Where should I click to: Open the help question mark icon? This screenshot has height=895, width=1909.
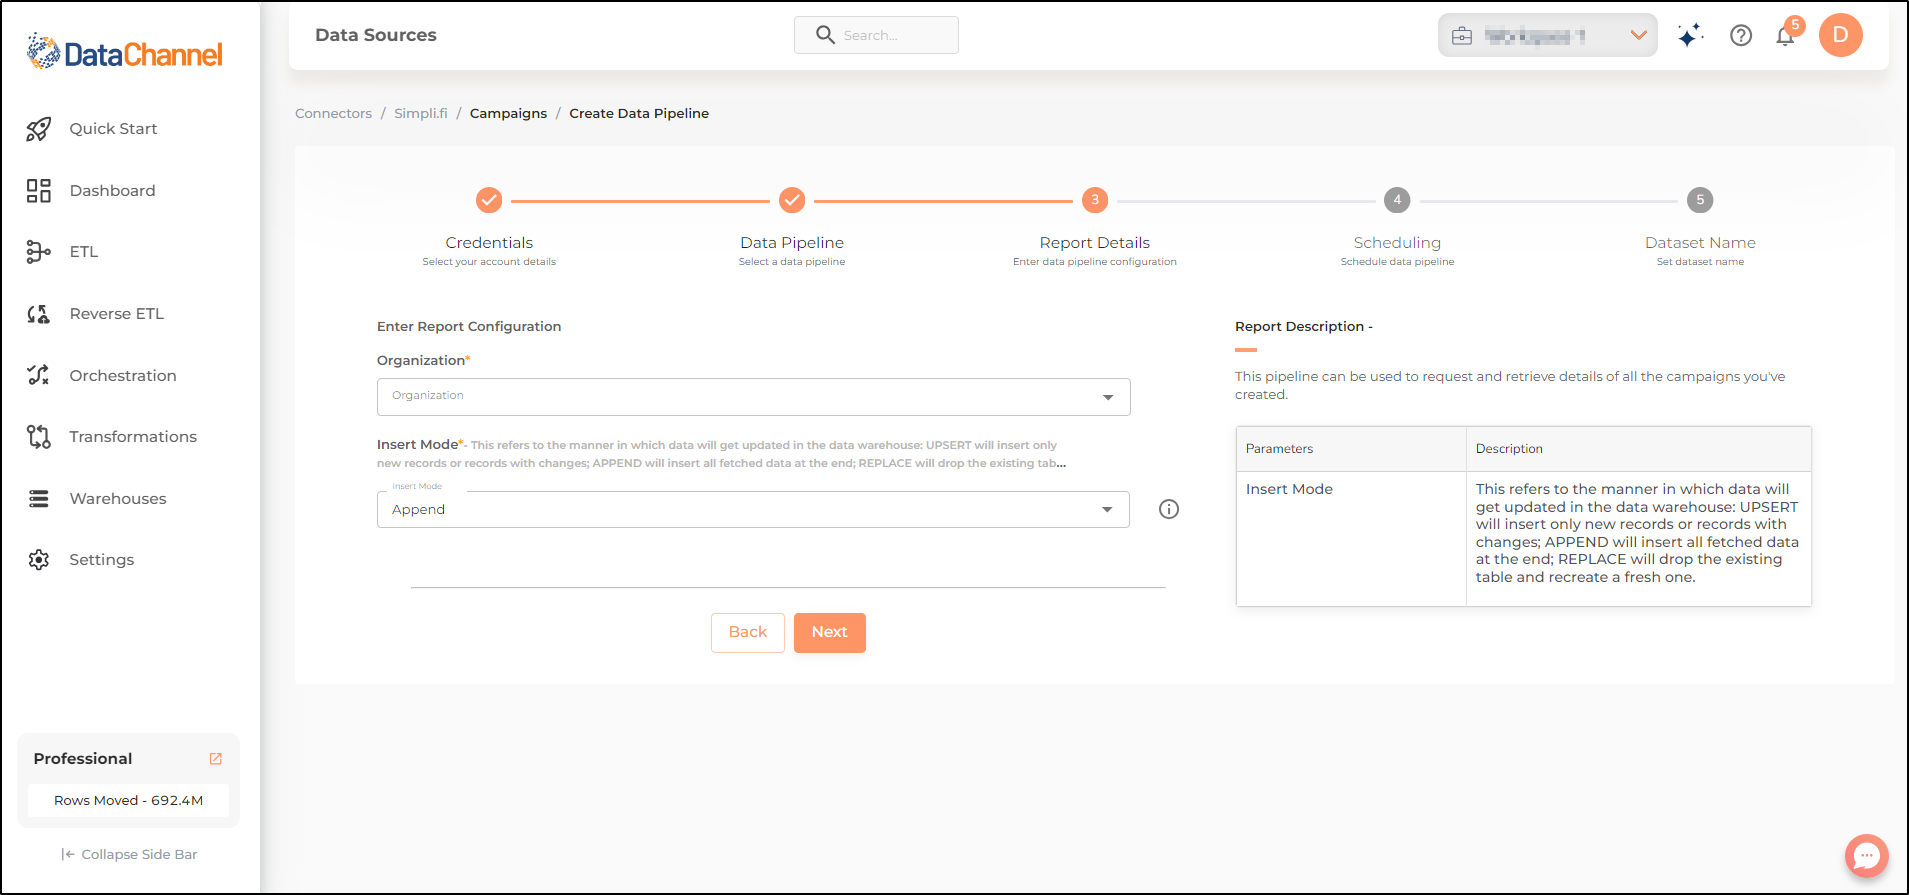[x=1741, y=36]
